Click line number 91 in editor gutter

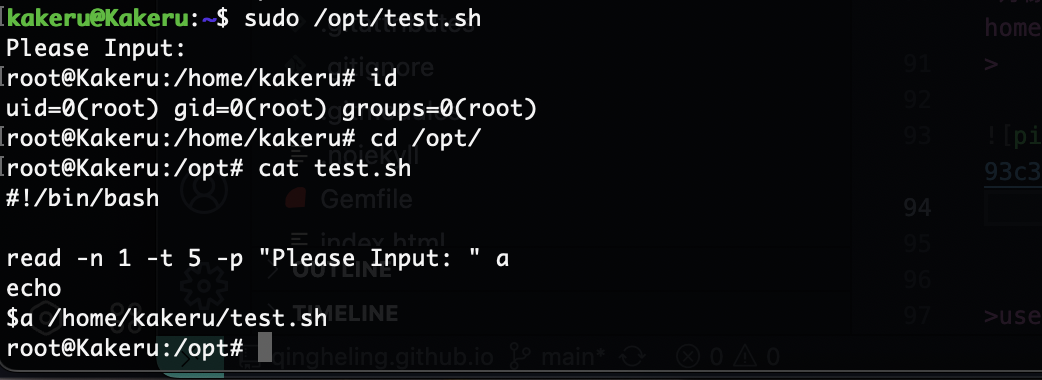coord(916,64)
